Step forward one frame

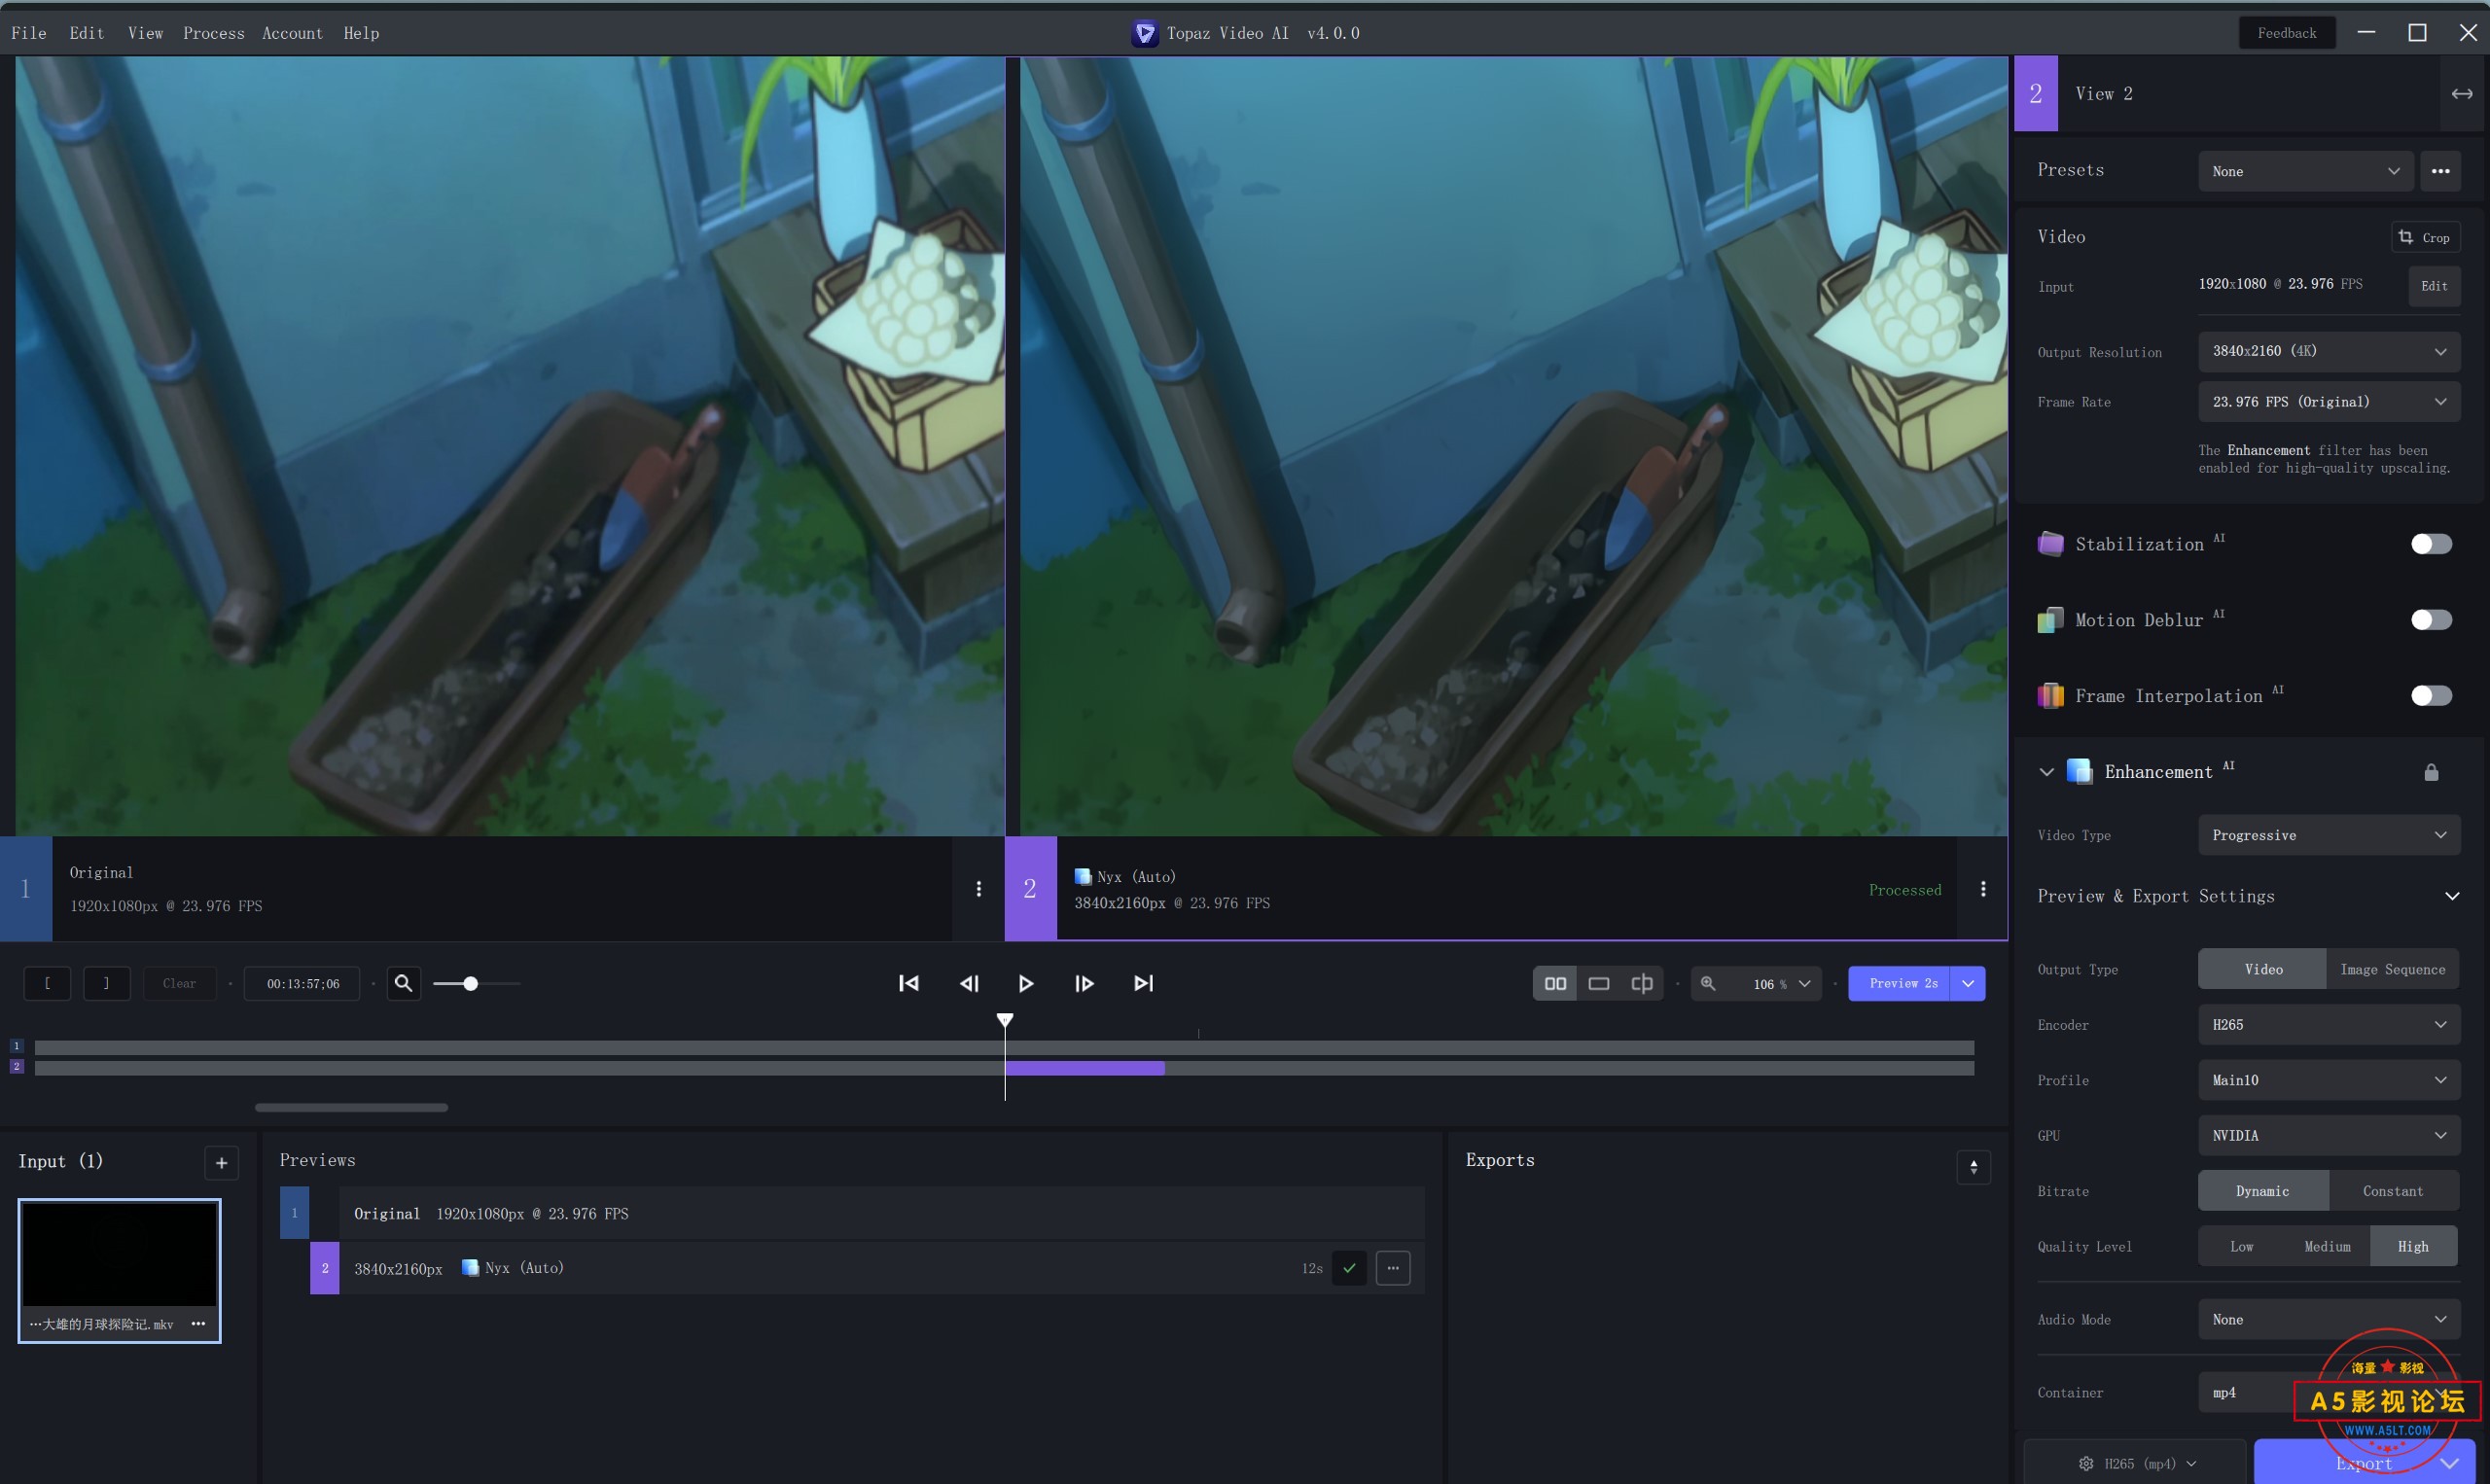point(1084,983)
